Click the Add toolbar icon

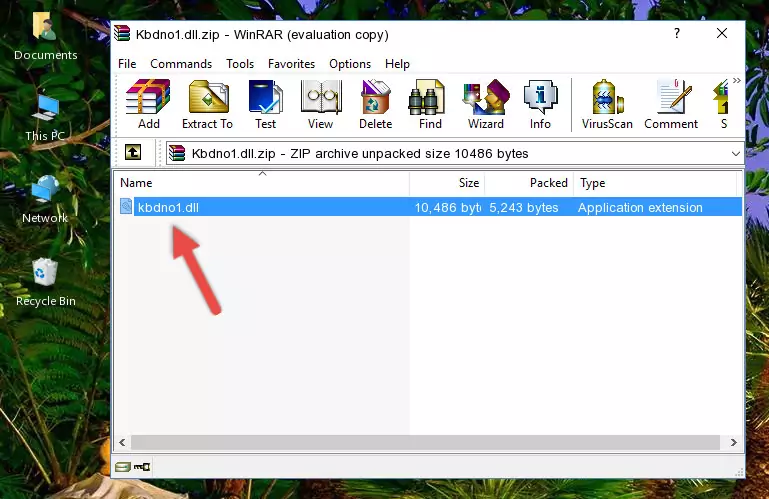148,105
